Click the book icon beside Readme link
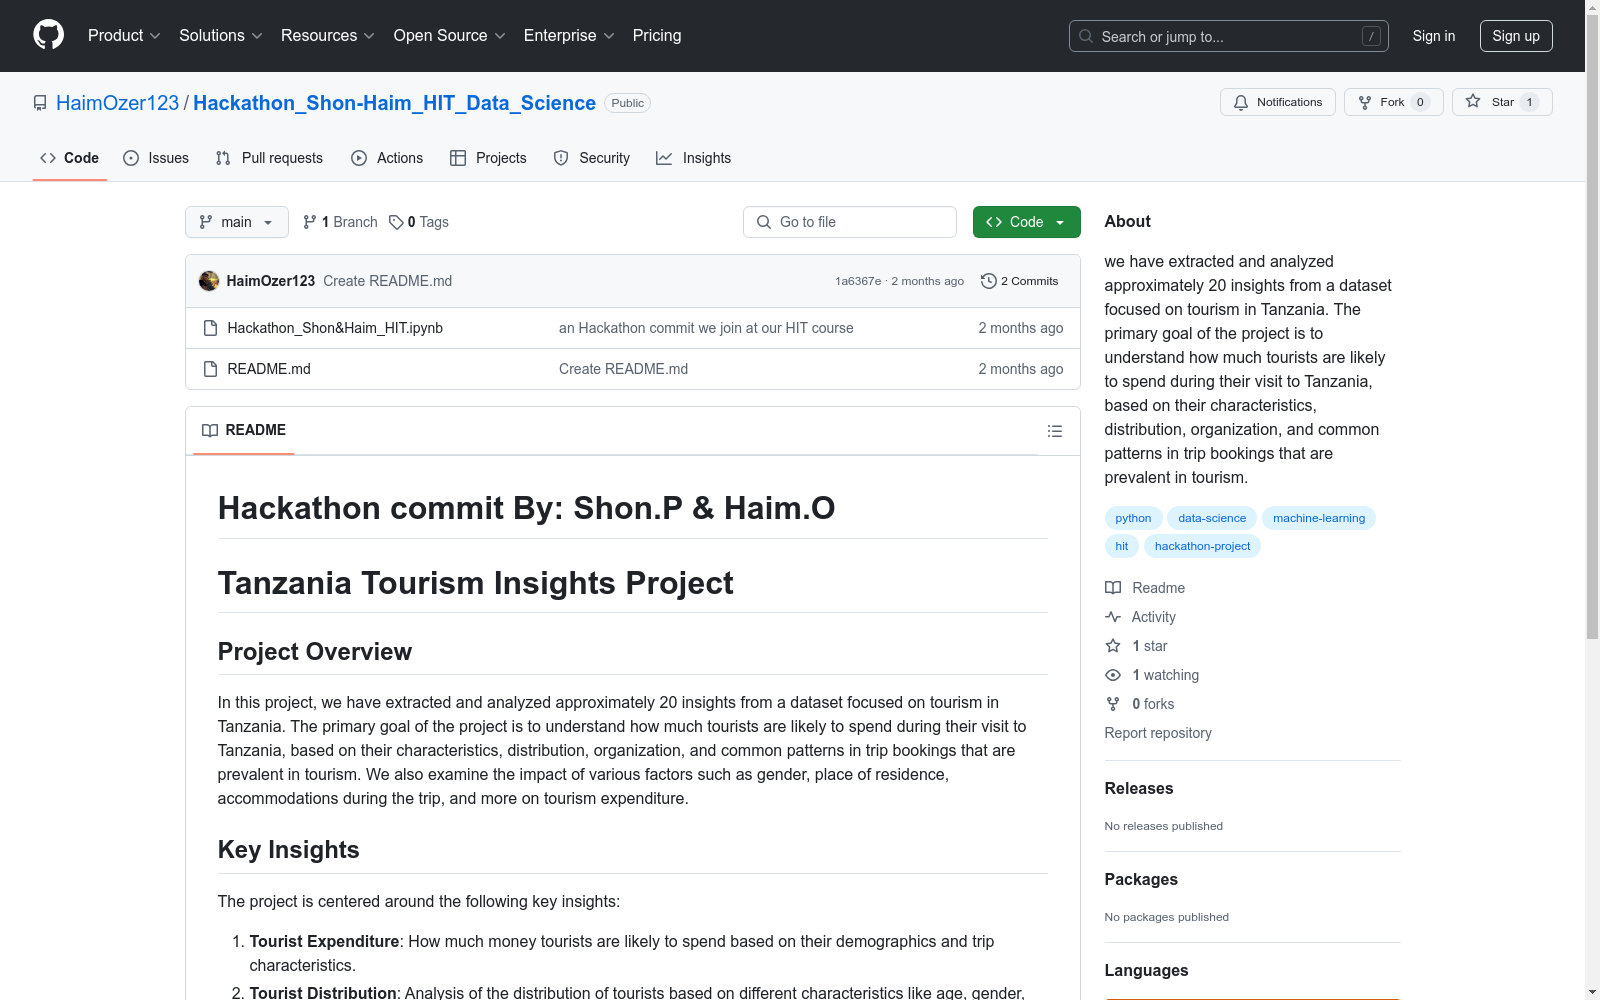 [1113, 588]
